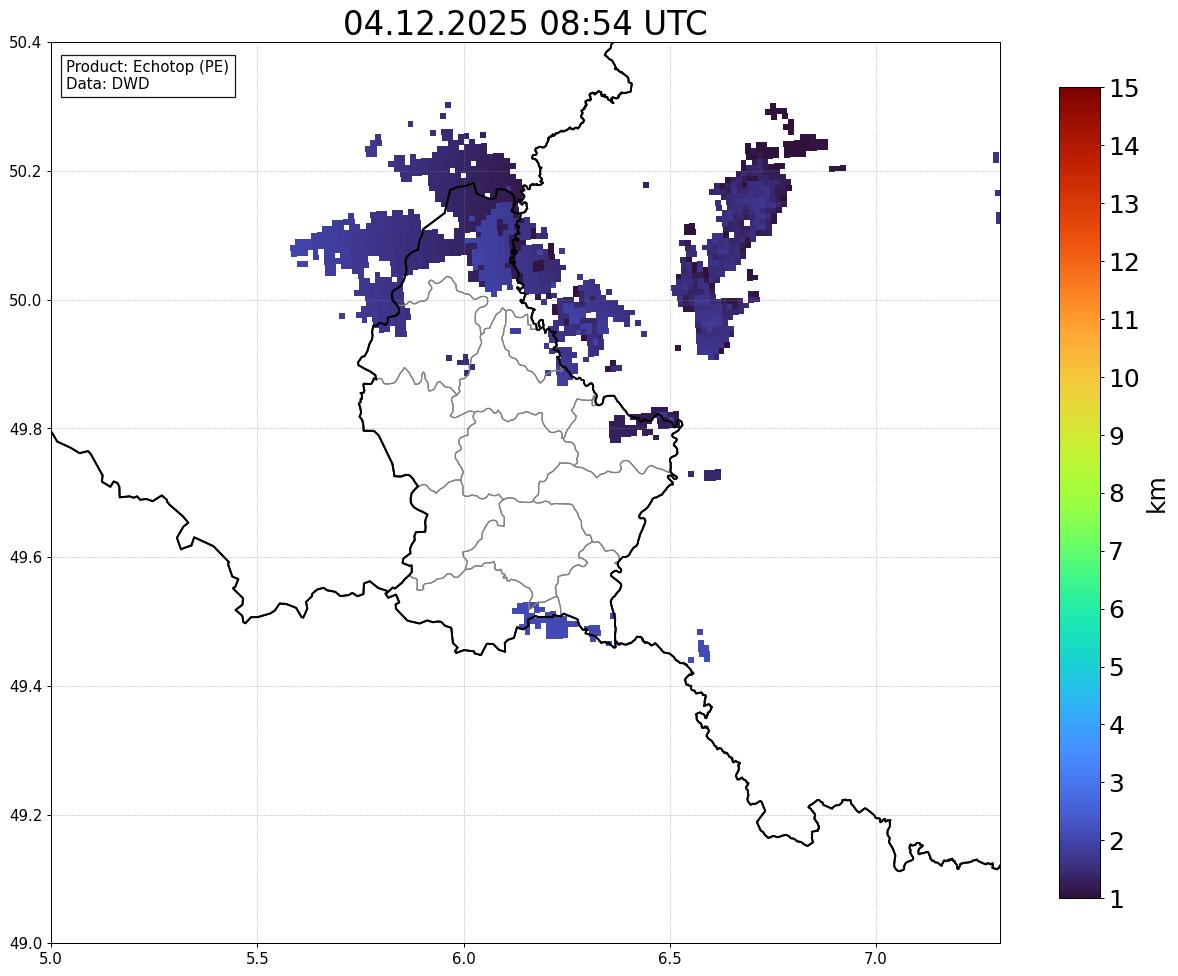
Task: Click the colorbar label "15"
Action: pyautogui.click(x=1124, y=89)
